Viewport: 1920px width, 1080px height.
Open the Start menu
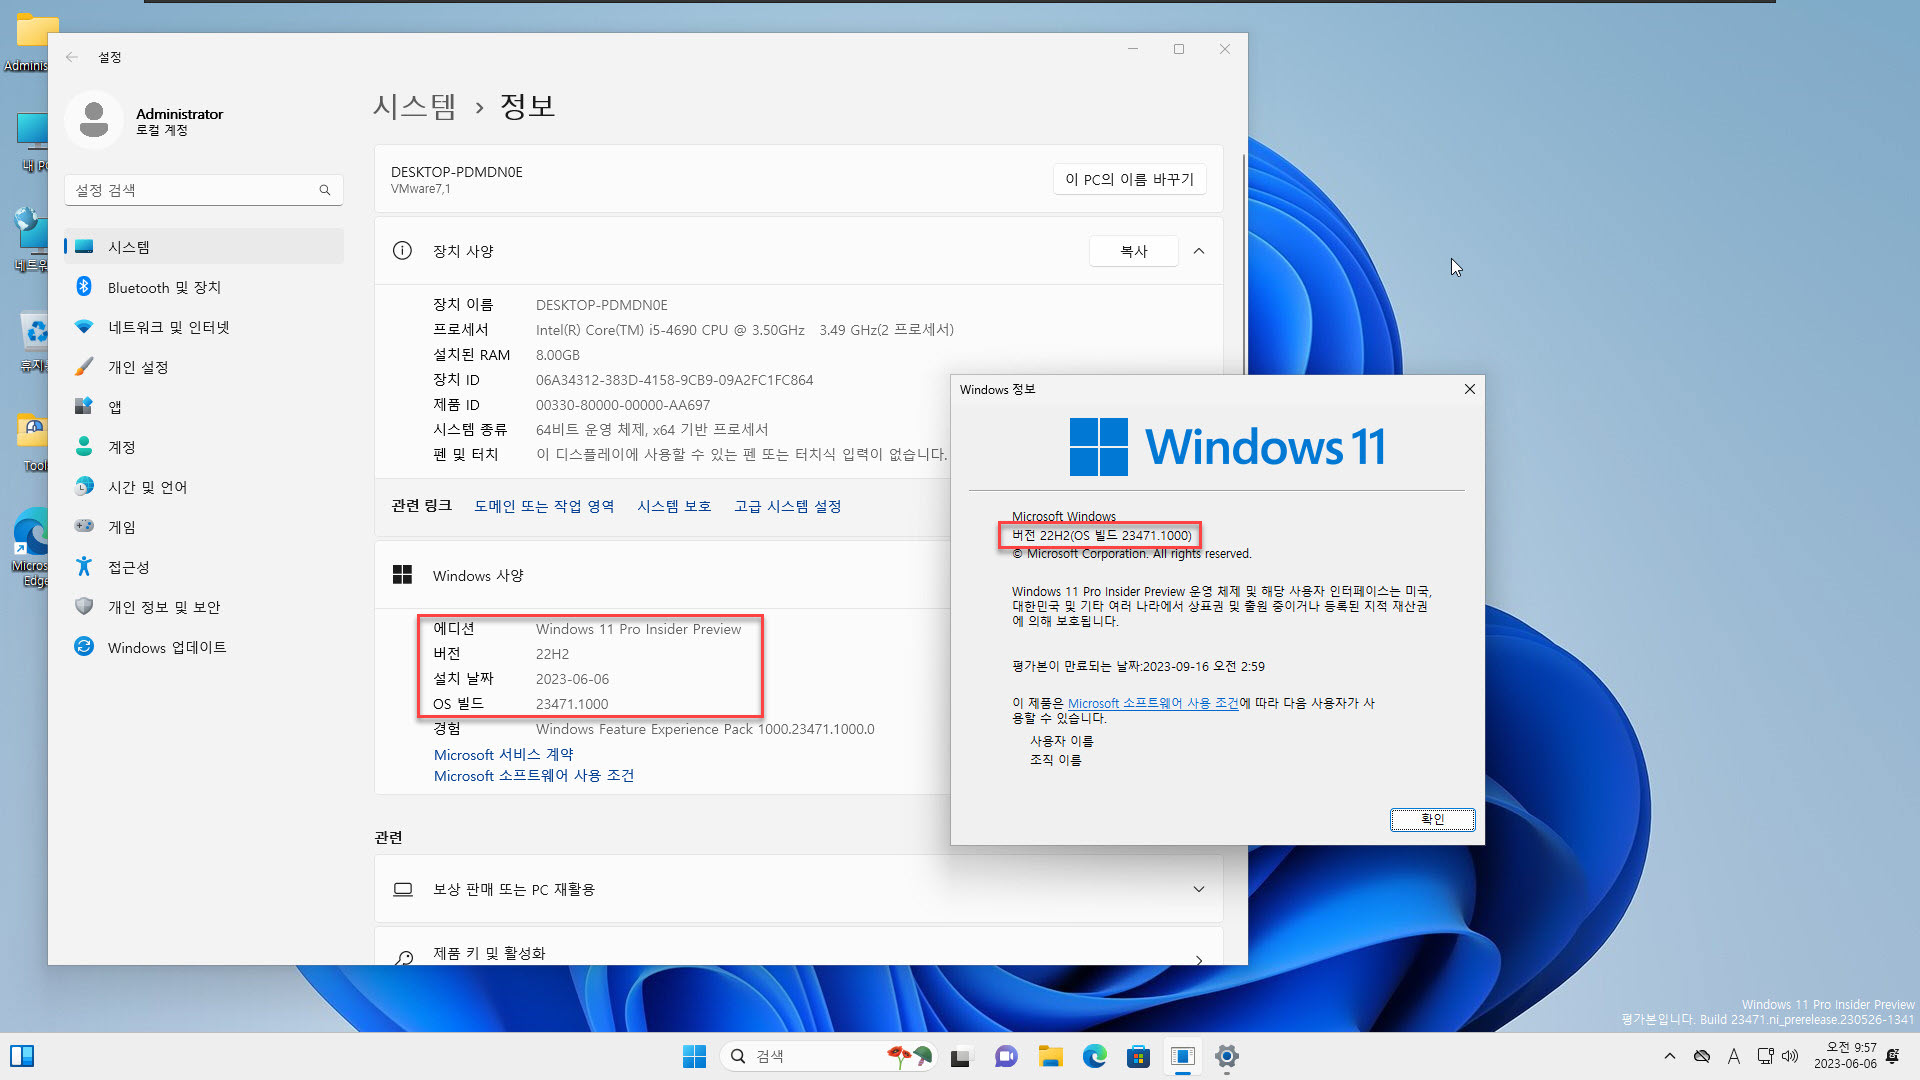694,1056
